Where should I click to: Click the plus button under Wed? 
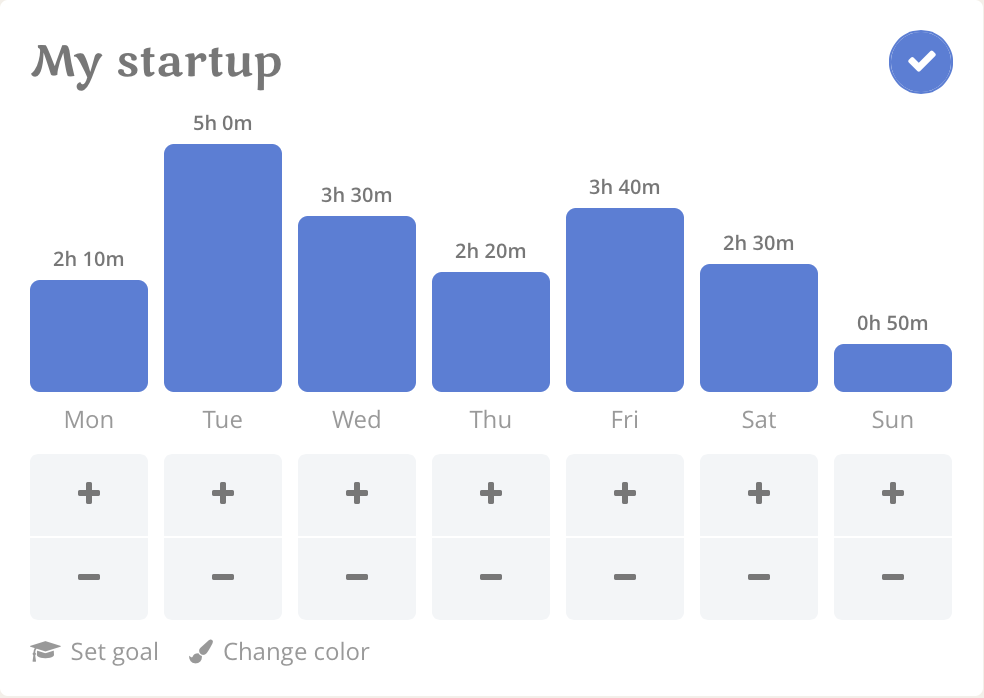[357, 494]
